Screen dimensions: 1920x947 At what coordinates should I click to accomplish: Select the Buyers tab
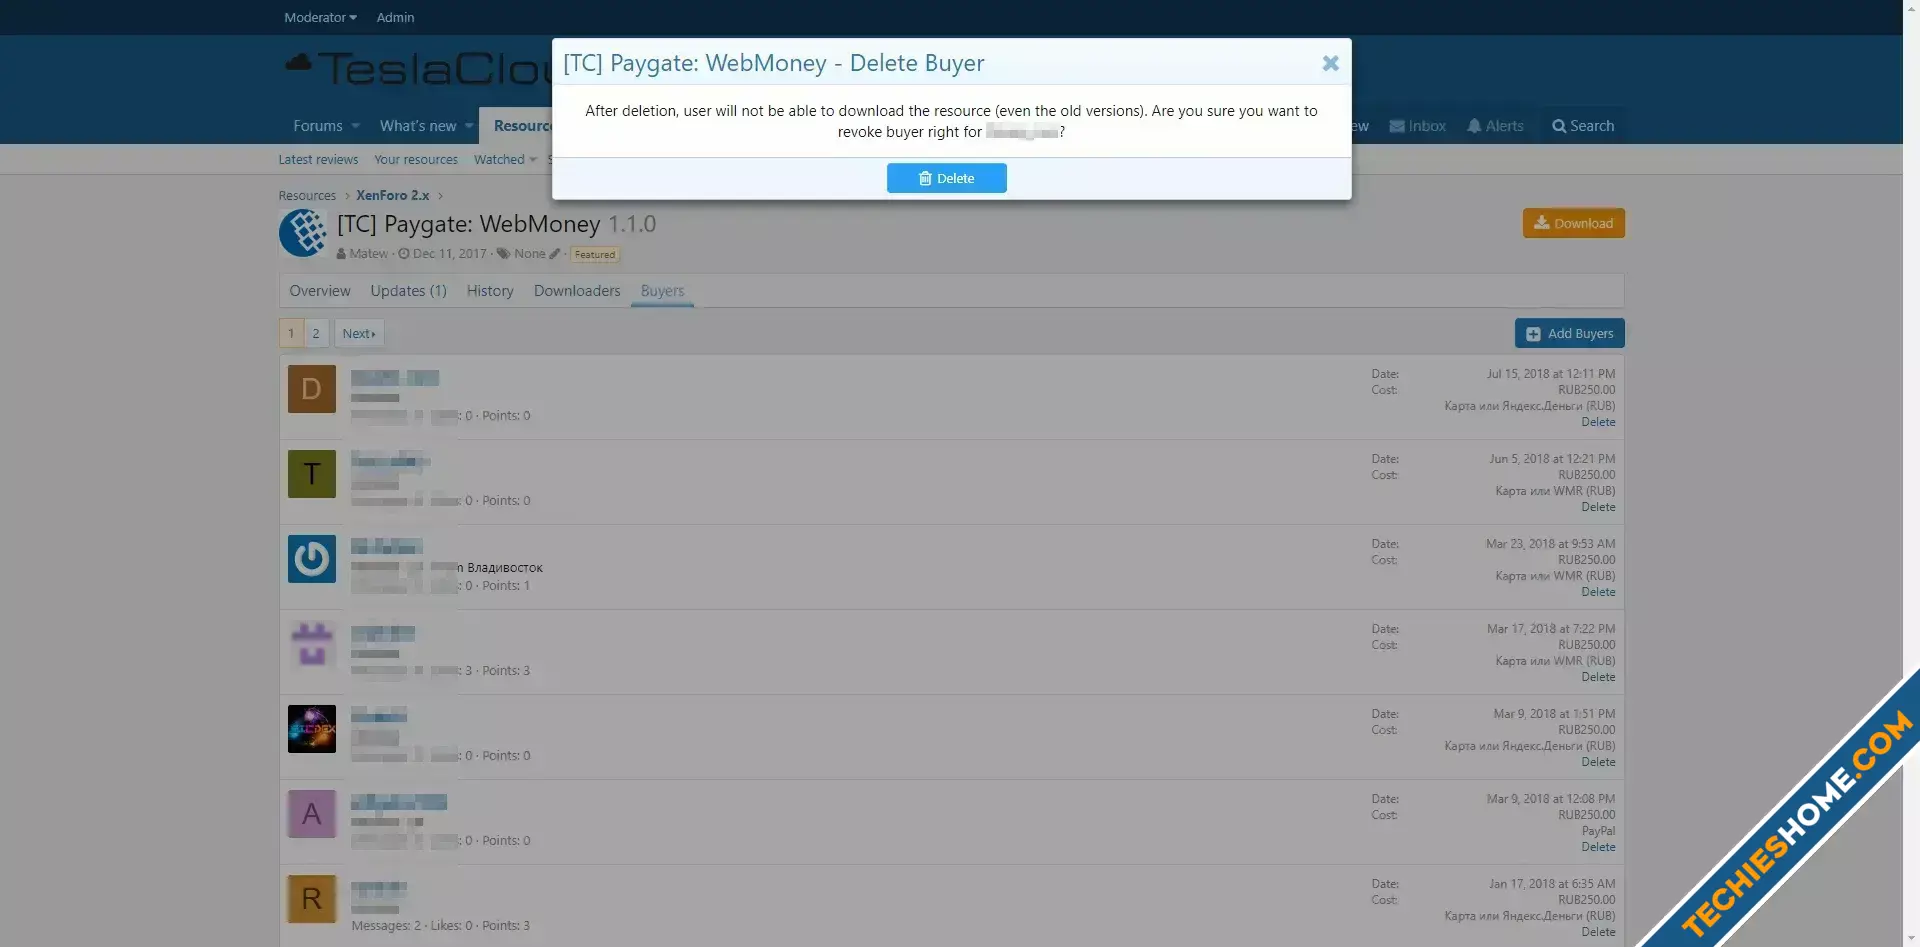[x=662, y=291]
